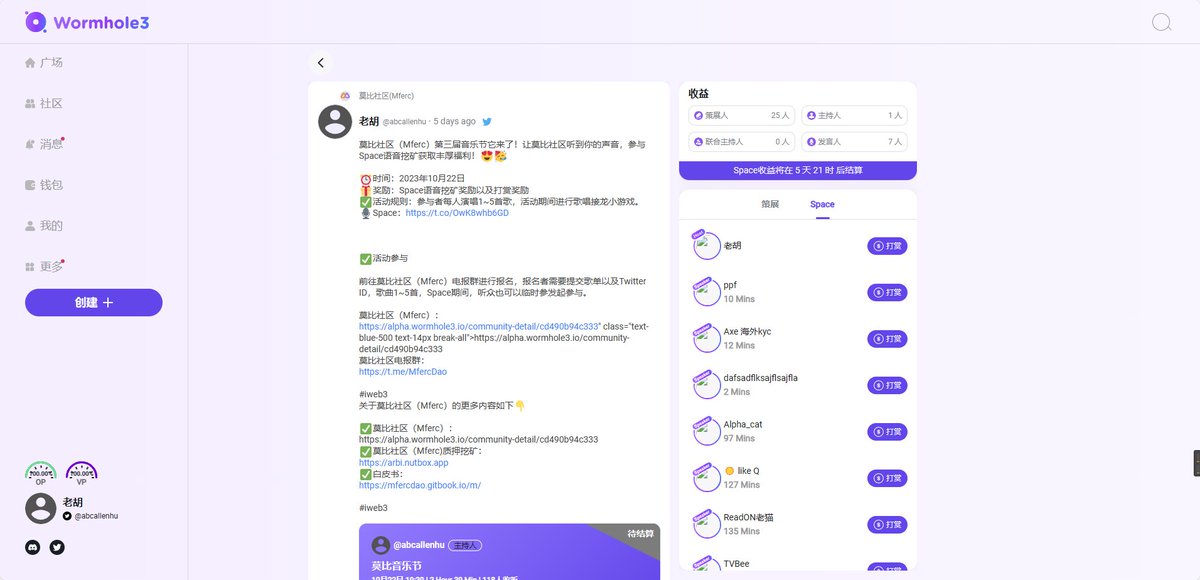This screenshot has height=580, width=1200.
Task: Click the 主持人 1 人 stat box
Action: (854, 115)
